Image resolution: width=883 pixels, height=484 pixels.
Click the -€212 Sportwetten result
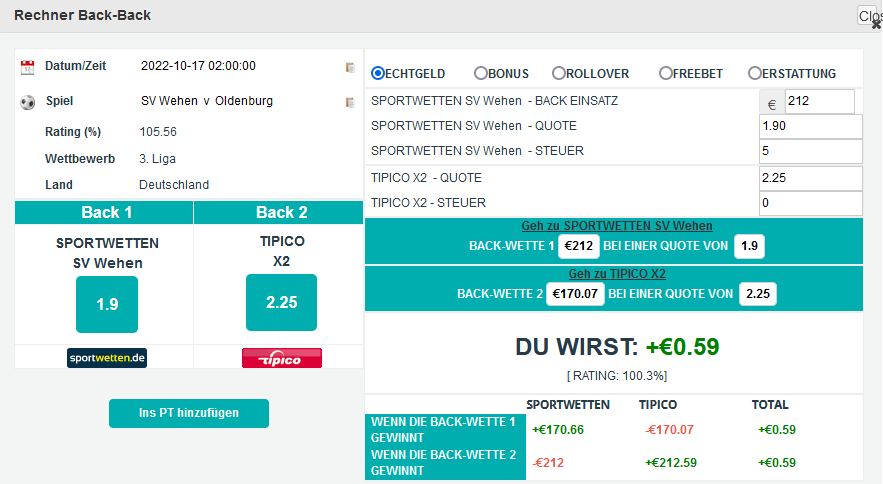pyautogui.click(x=548, y=463)
